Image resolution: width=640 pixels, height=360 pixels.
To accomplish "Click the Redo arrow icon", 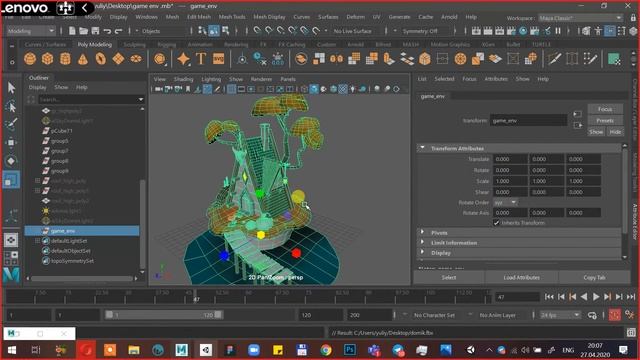I will pos(118,31).
